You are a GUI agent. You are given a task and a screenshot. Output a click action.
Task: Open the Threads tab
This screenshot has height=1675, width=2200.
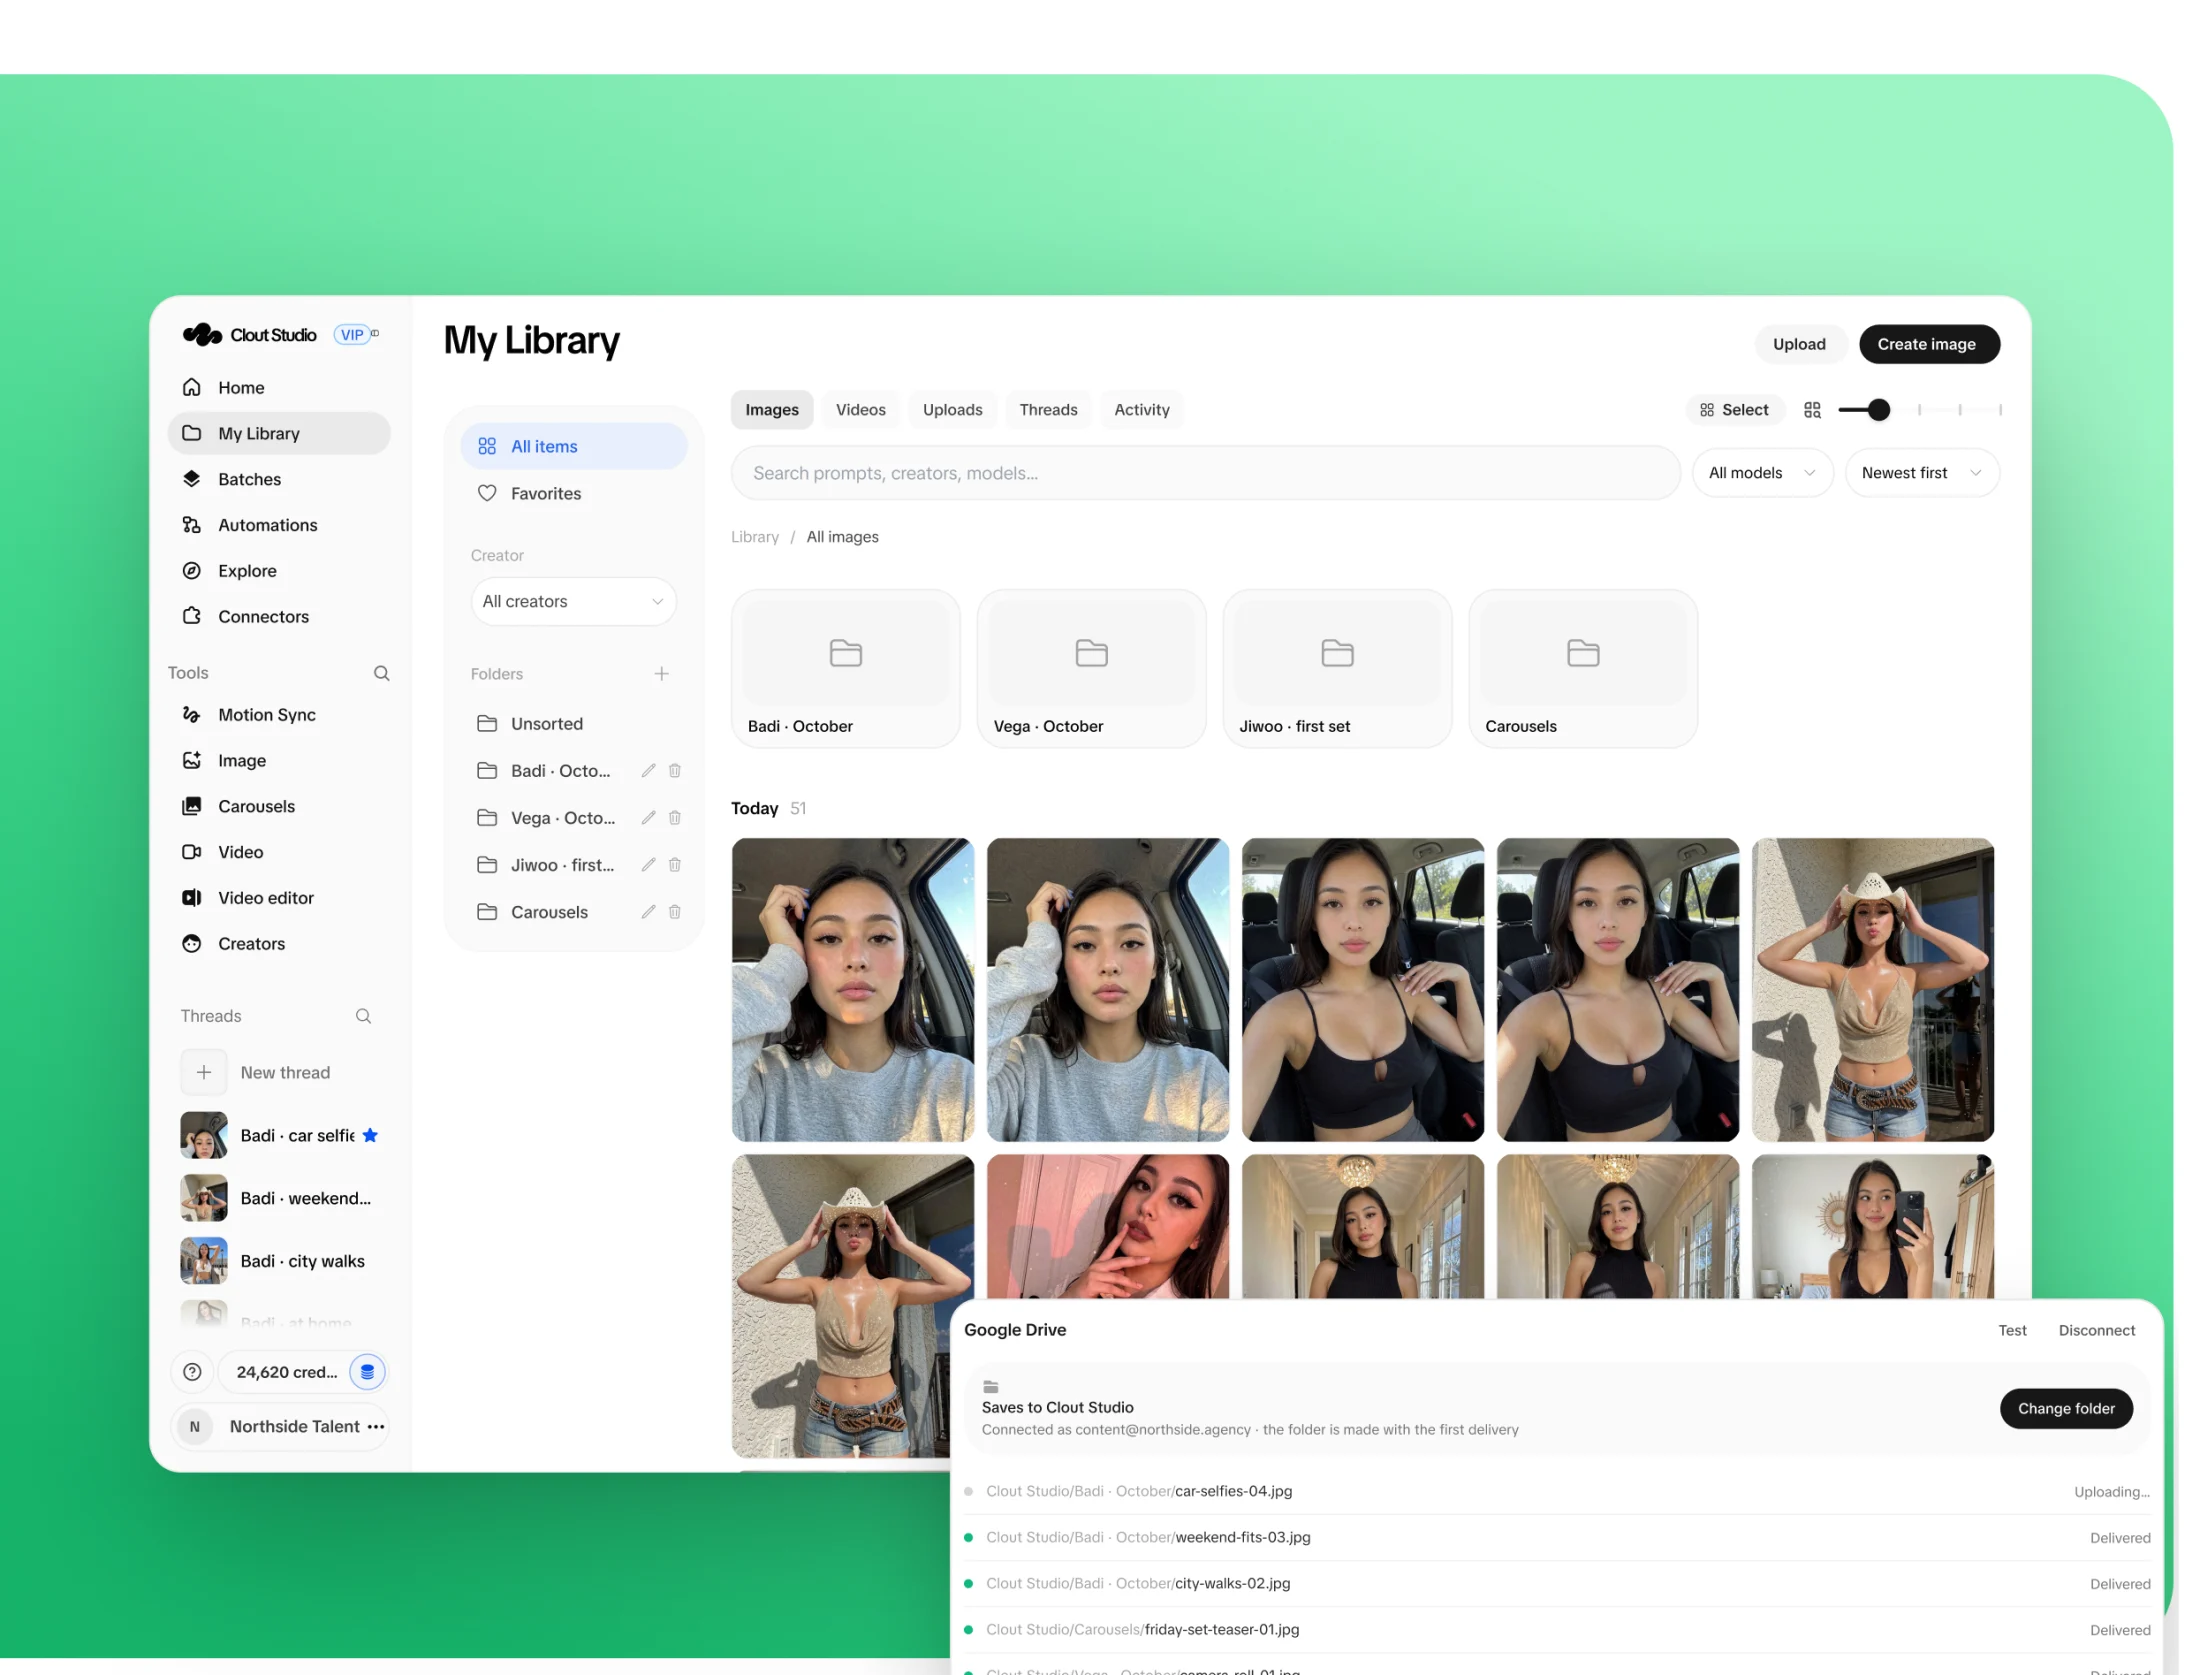pyautogui.click(x=1049, y=411)
